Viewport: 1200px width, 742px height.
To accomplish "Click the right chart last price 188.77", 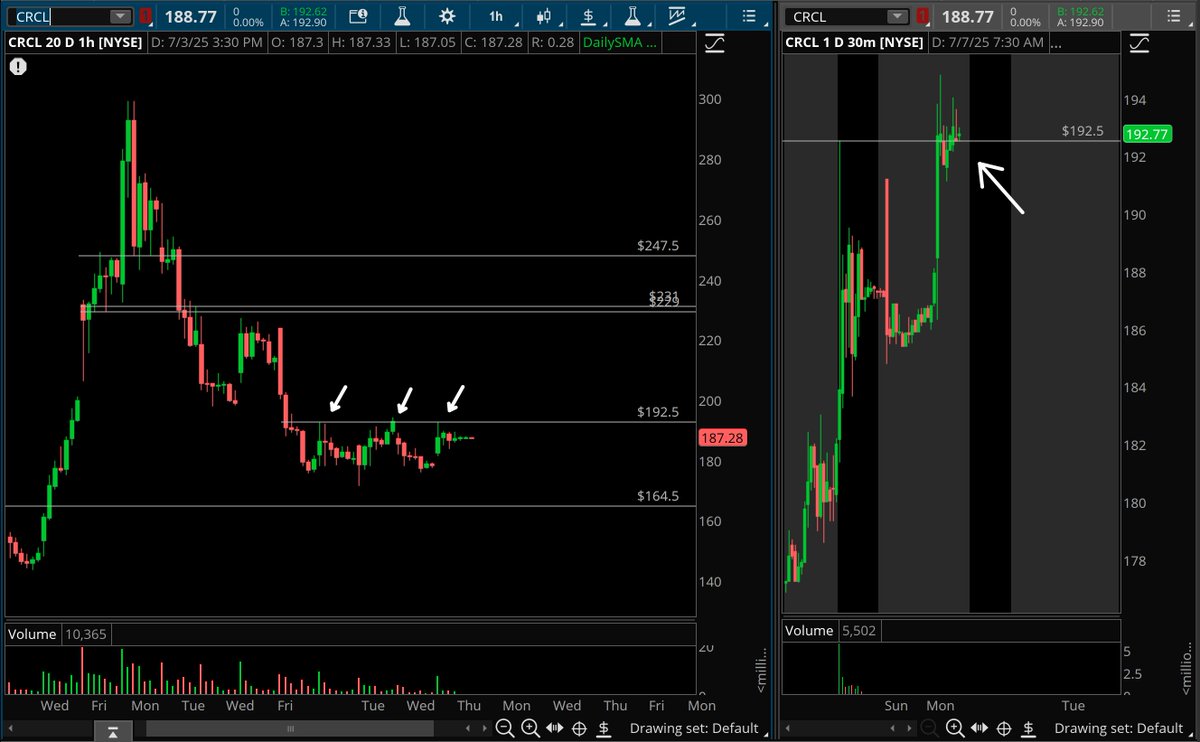I will [968, 16].
